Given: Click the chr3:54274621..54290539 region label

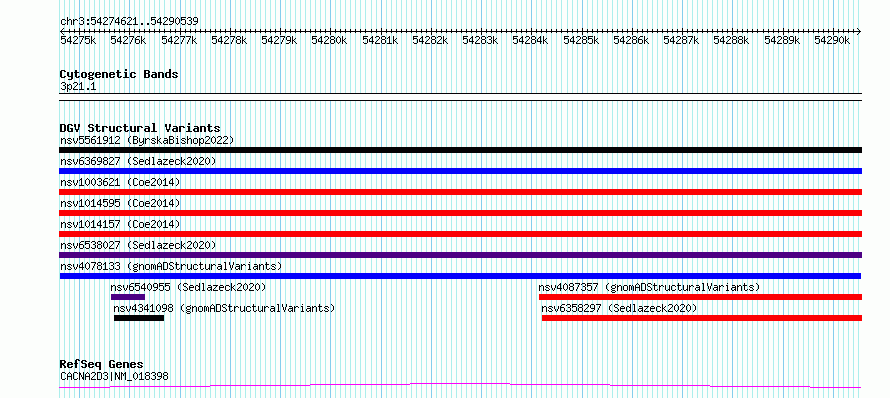Looking at the screenshot, I should click(x=129, y=22).
